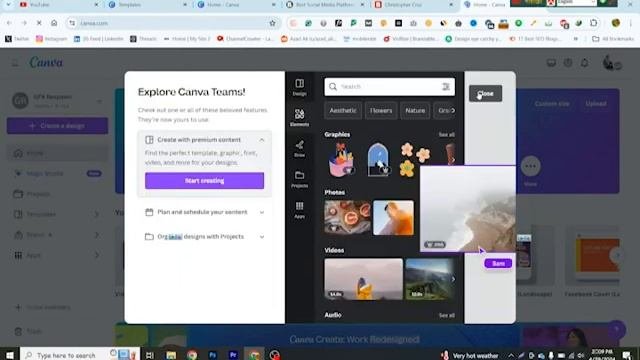Click the Custom size button

coord(552,104)
